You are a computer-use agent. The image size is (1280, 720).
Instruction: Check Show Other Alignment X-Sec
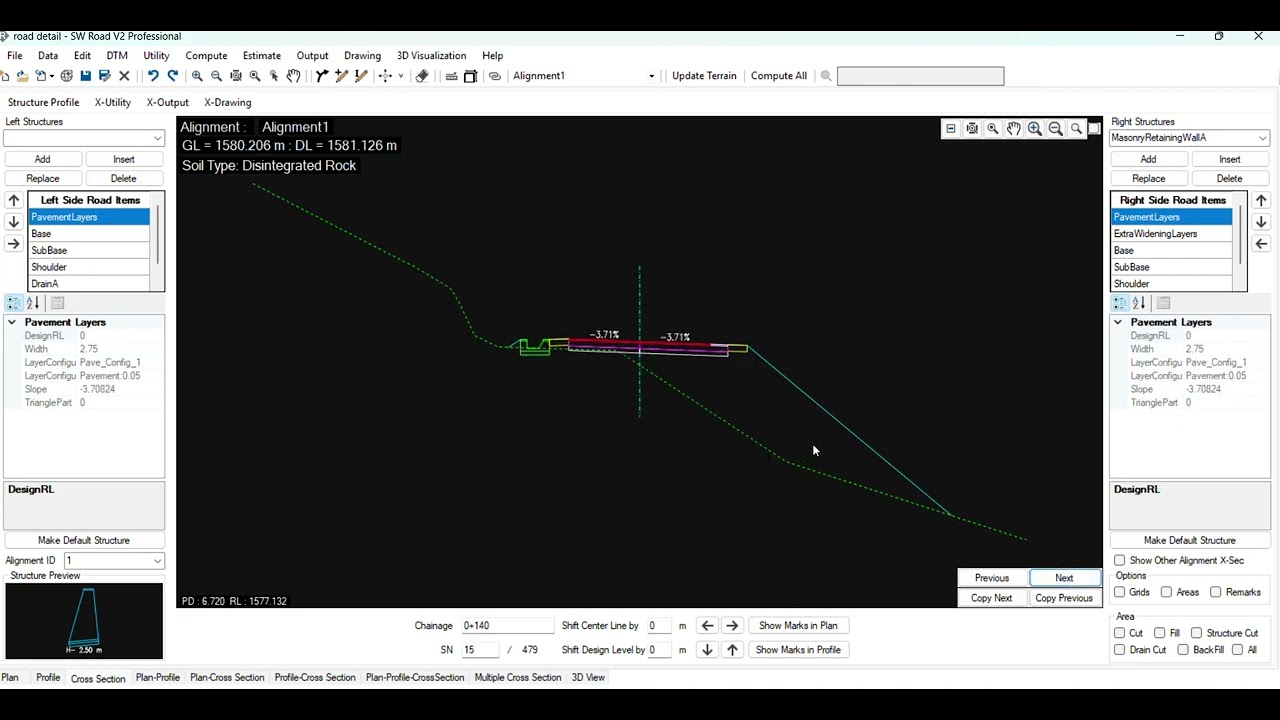point(1120,561)
